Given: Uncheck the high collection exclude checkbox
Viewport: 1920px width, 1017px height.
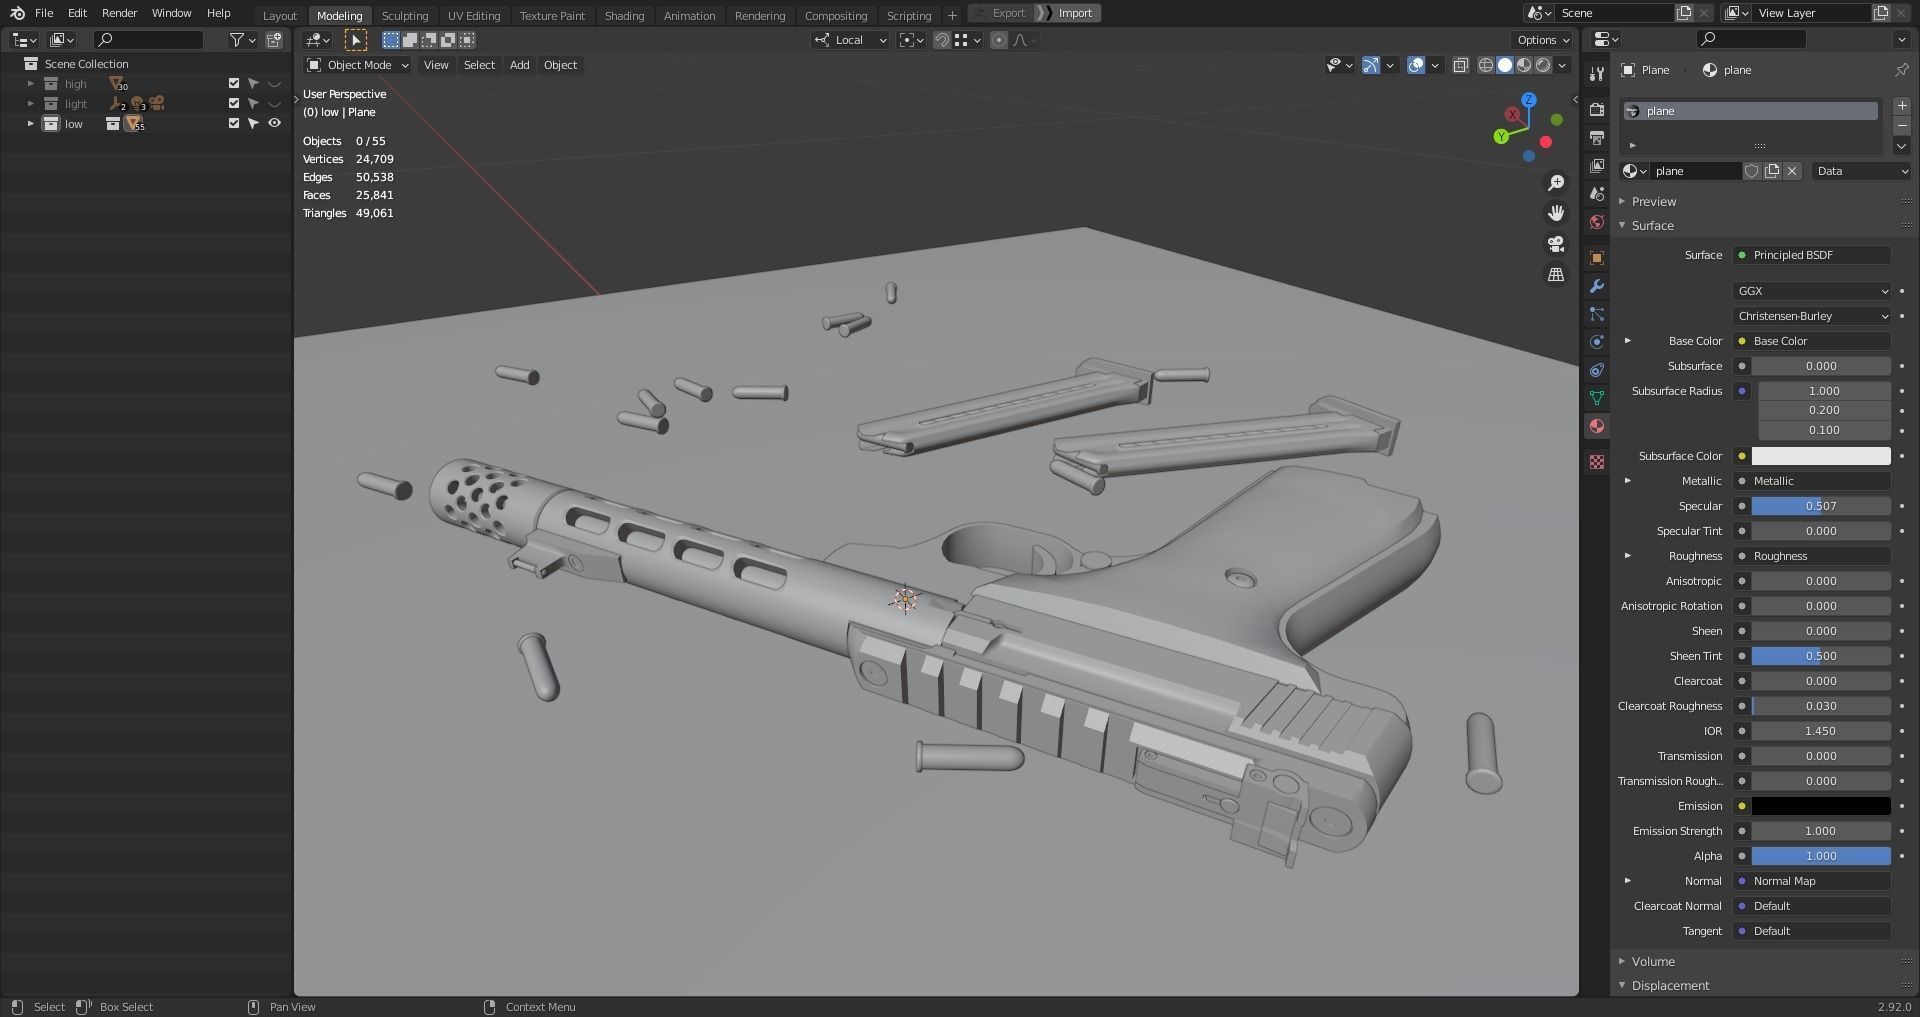Looking at the screenshot, I should tap(234, 84).
